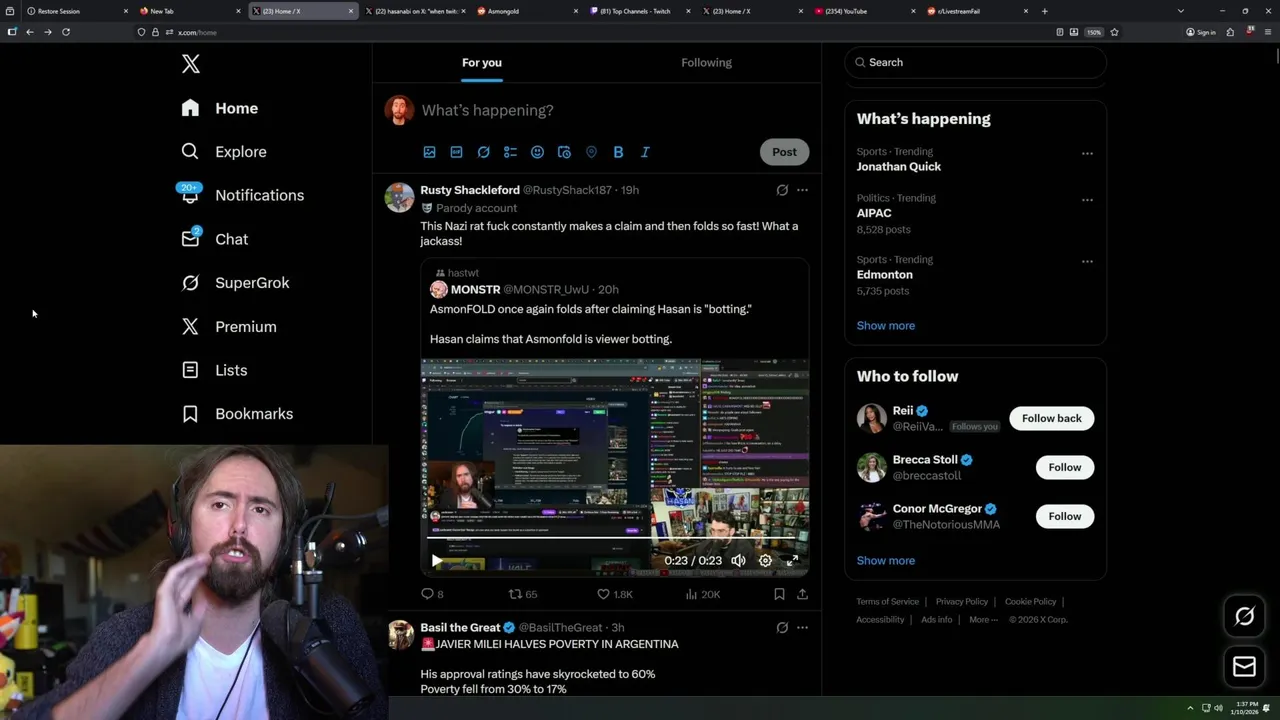
Task: Add a GIF to the post
Action: click(456, 152)
